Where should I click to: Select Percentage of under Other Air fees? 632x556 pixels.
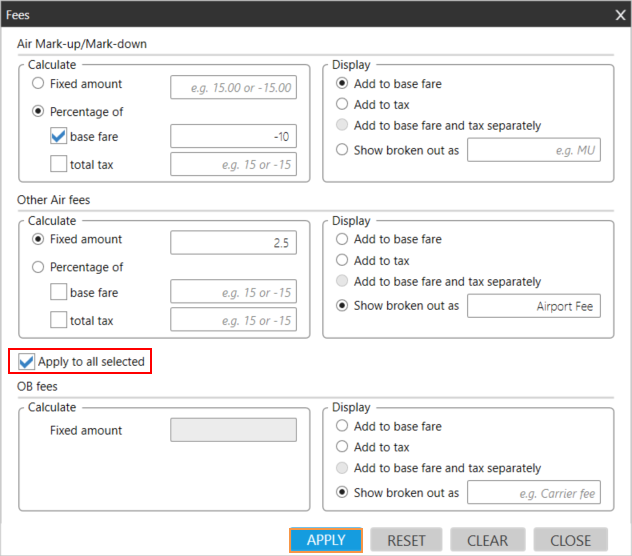[39, 267]
